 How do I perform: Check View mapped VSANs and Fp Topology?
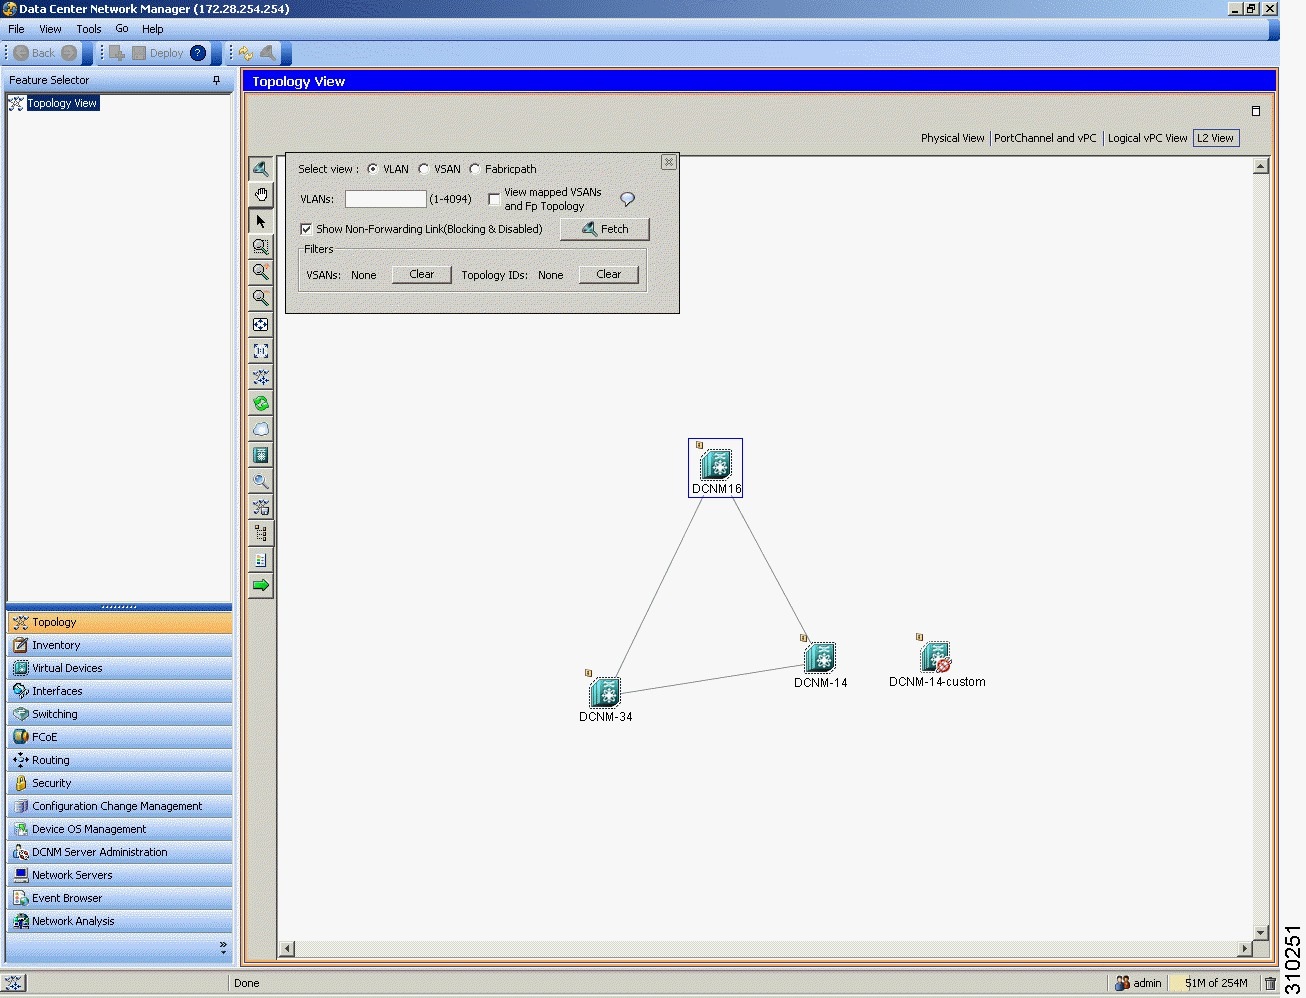[494, 199]
